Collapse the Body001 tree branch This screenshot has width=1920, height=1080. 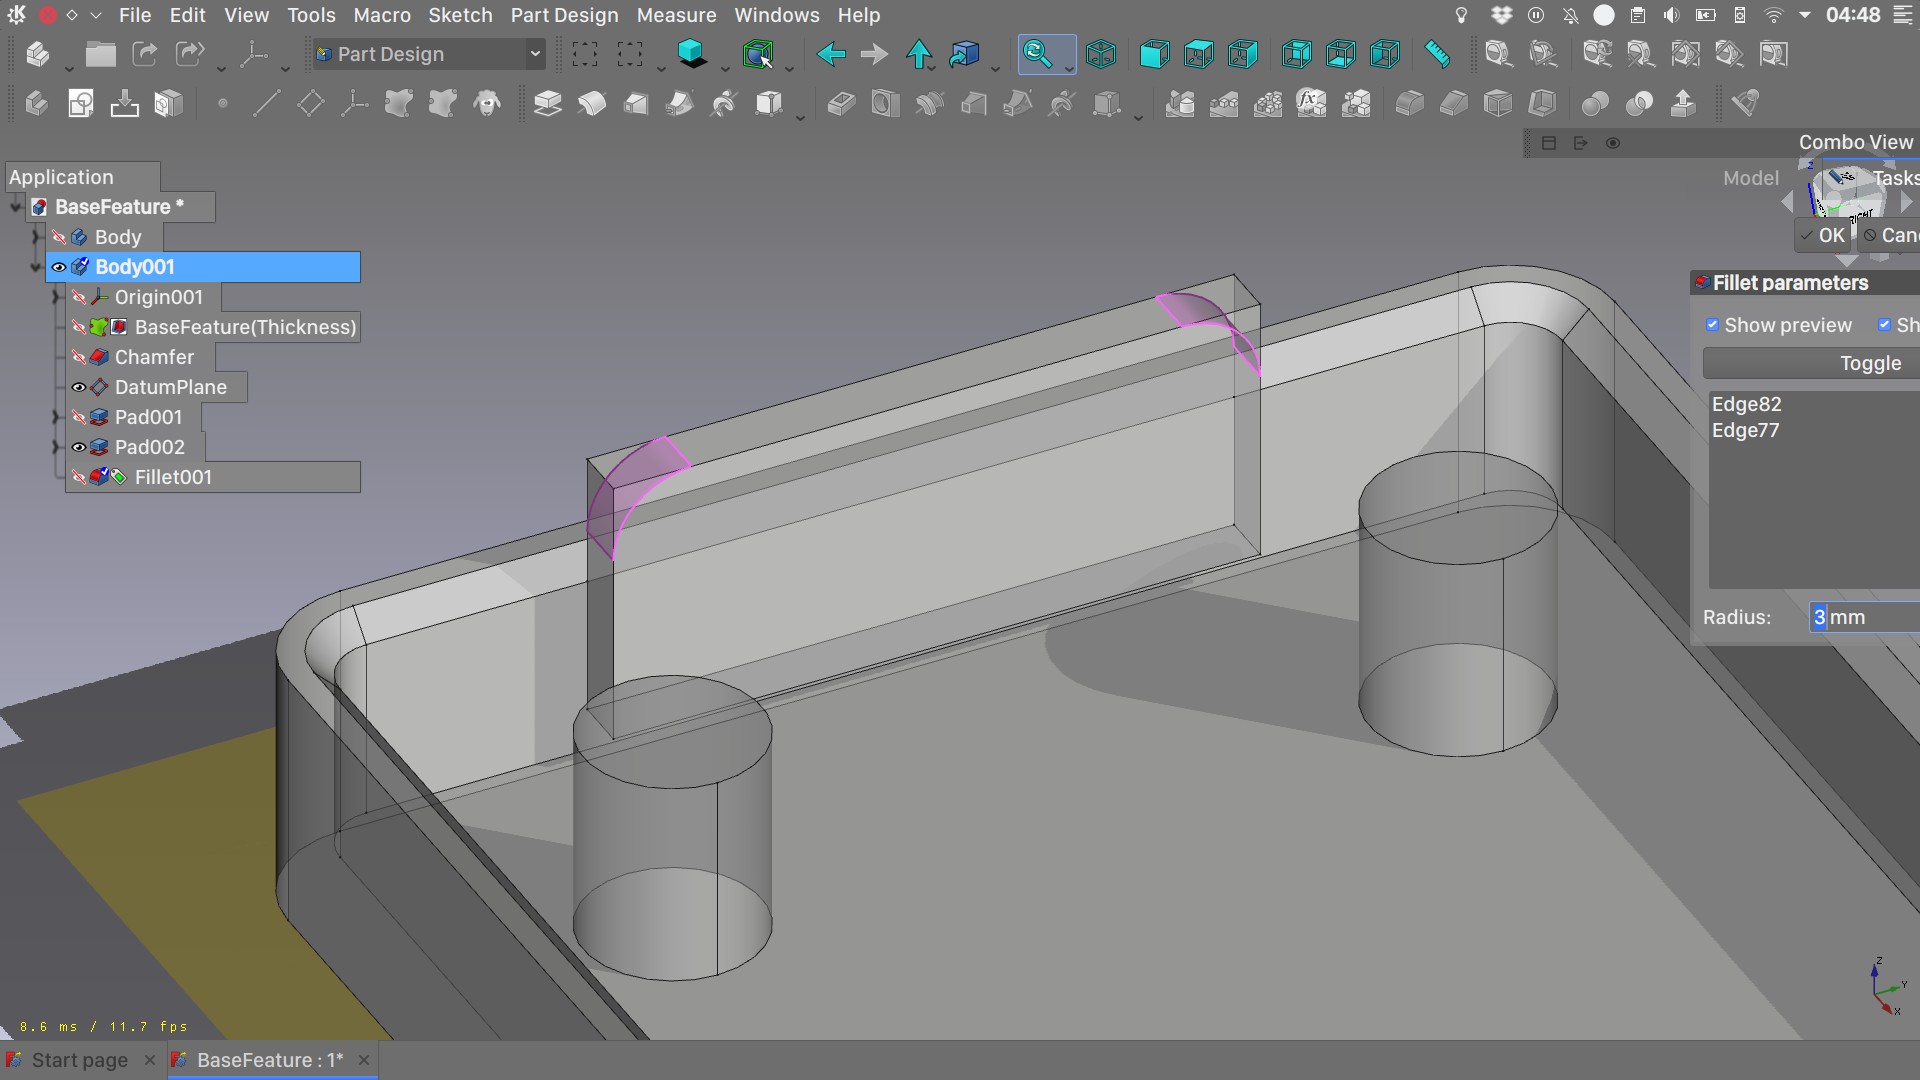click(x=36, y=267)
